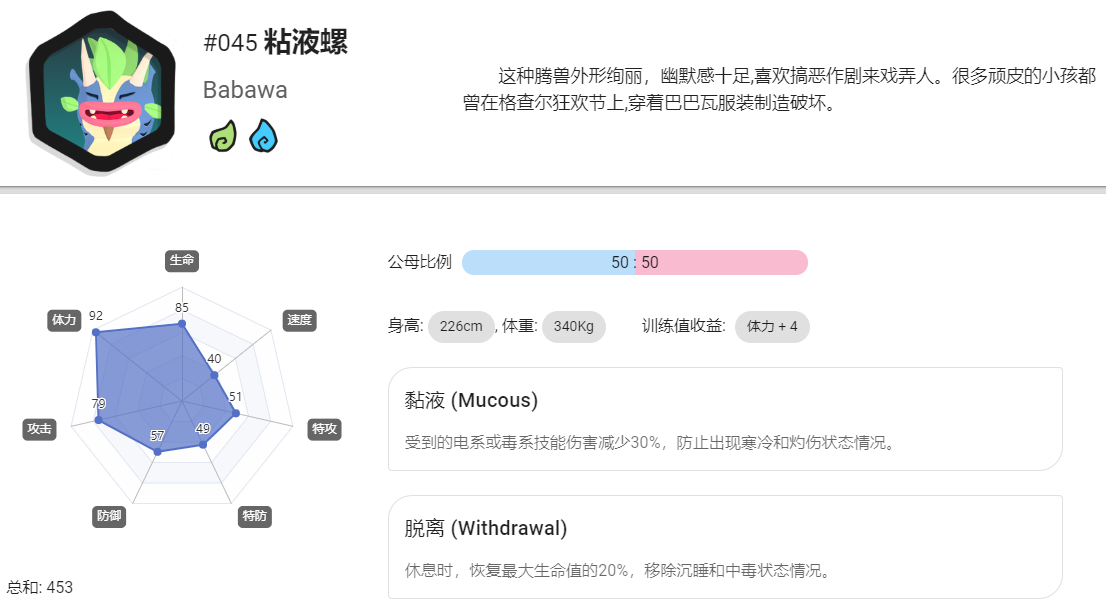Viewport: 1106px width, 609px height.
Task: Select the blue water type icon
Action: pos(263,136)
